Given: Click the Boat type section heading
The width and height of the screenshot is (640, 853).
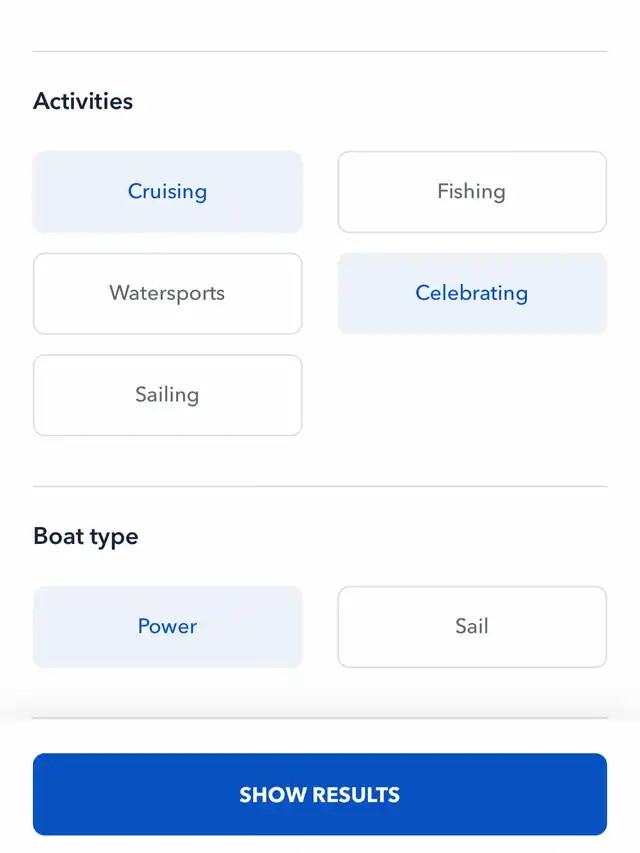Looking at the screenshot, I should [85, 537].
